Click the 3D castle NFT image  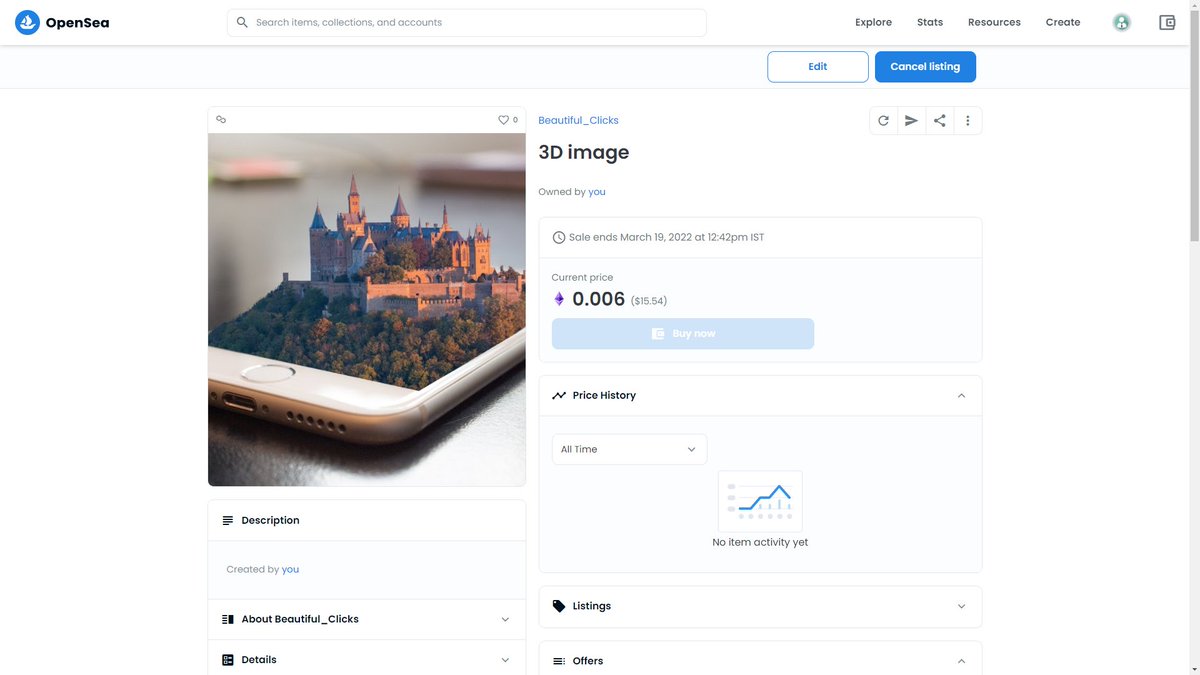click(367, 310)
